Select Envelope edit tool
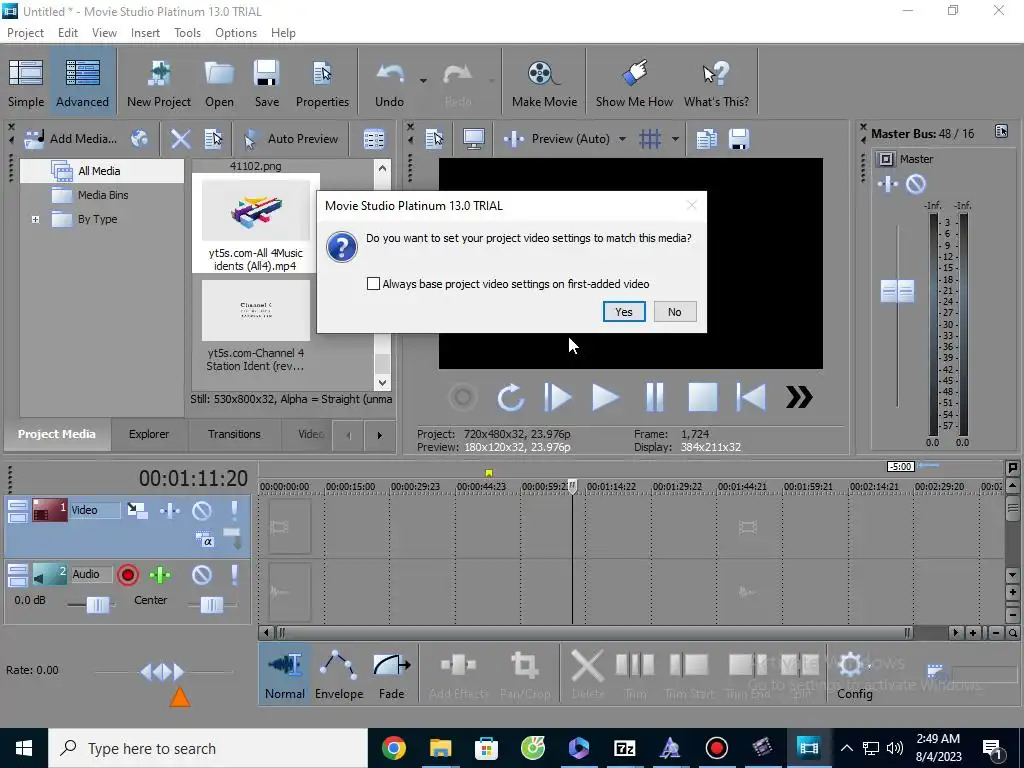The height and width of the screenshot is (768, 1024). click(x=338, y=675)
